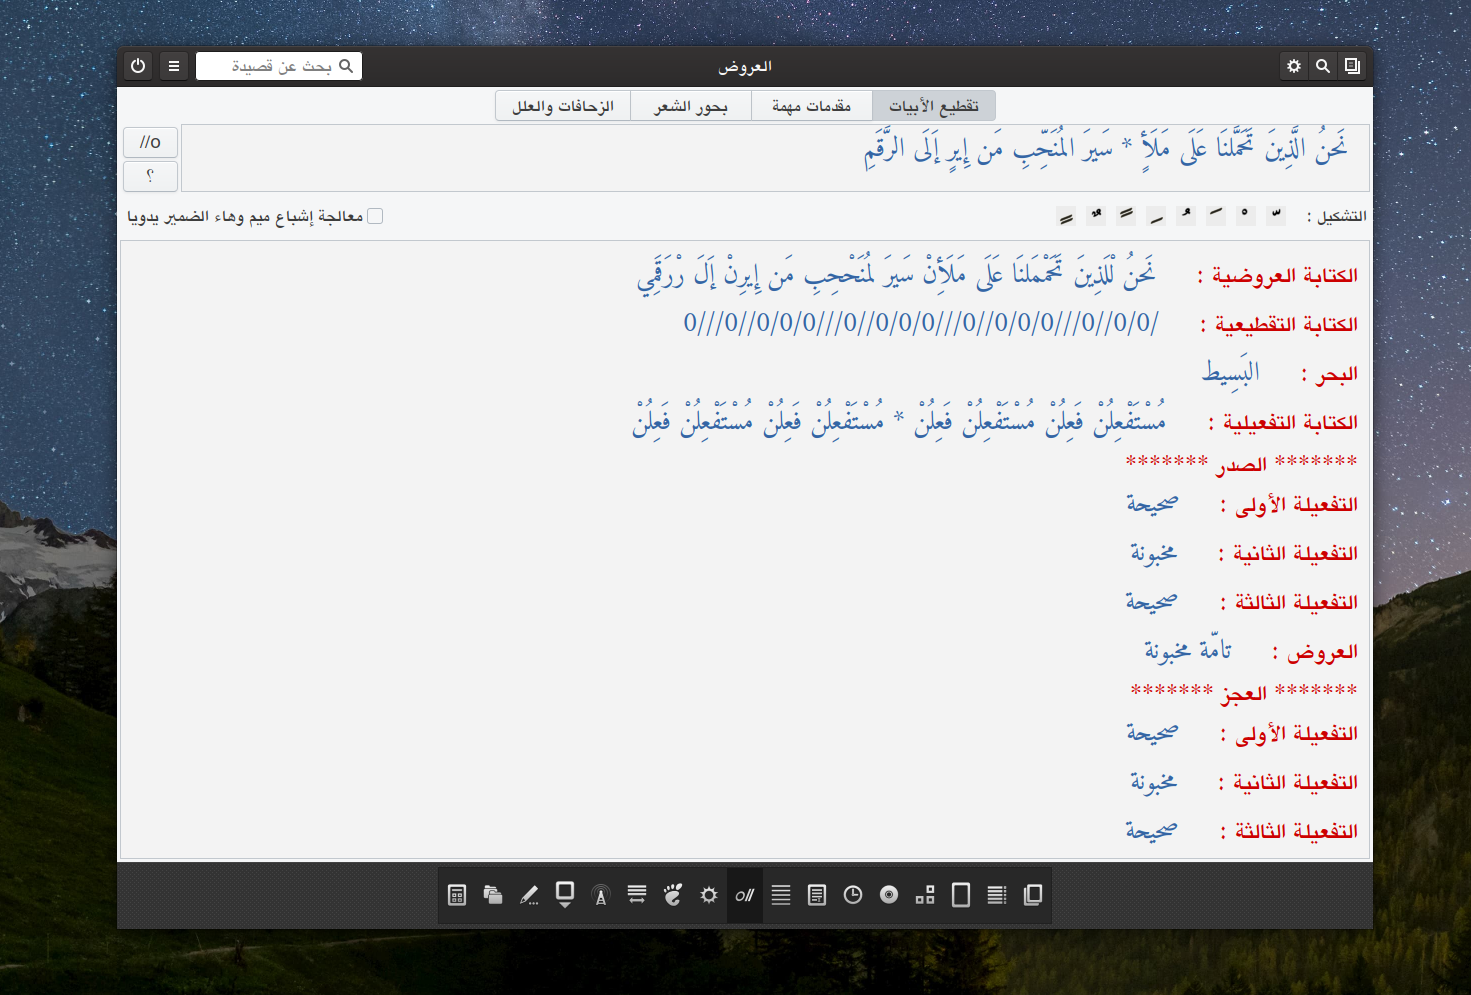
Task: Click the highlighted o// icon in bottom bar
Action: click(745, 895)
